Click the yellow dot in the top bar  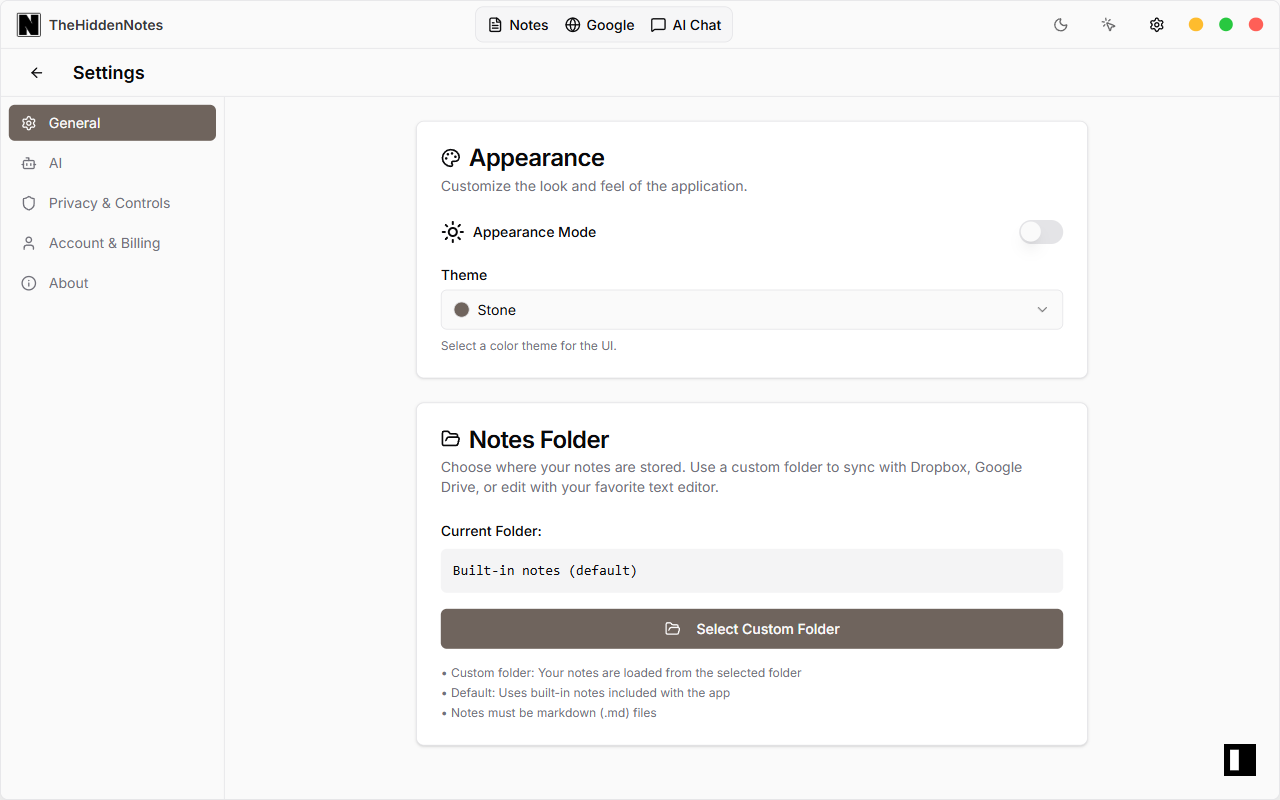1195,24
